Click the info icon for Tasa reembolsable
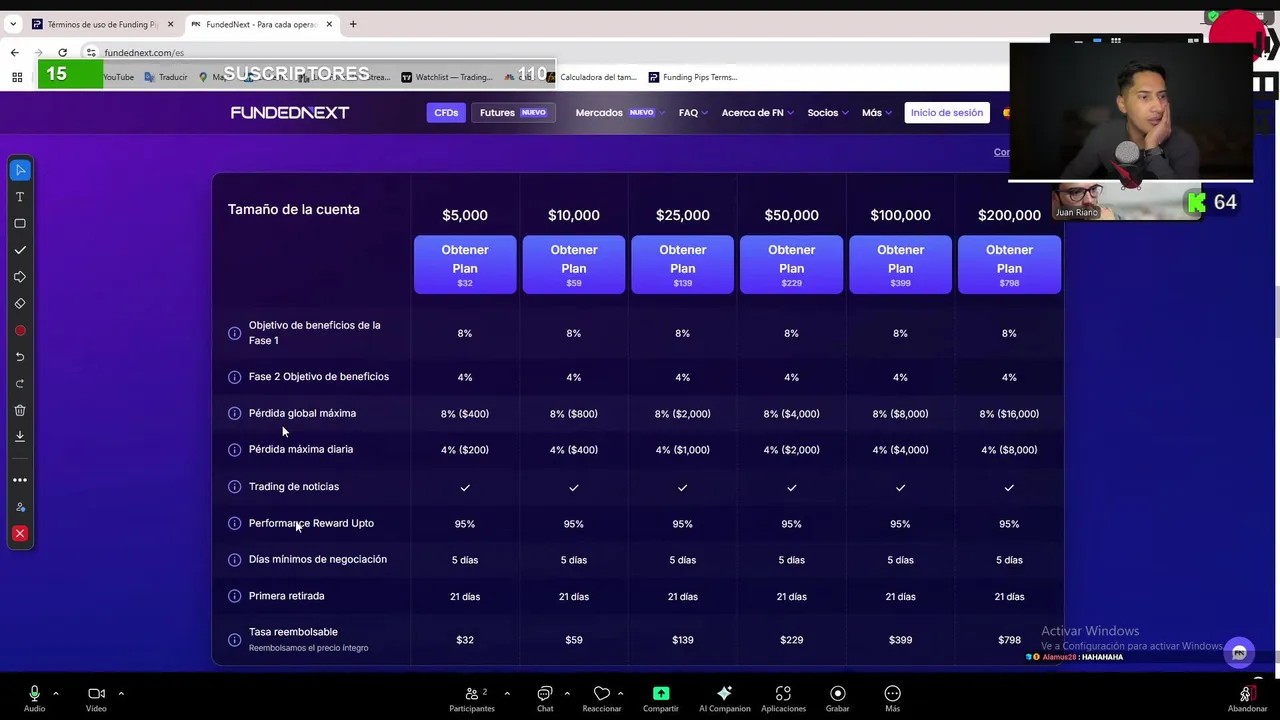The width and height of the screenshot is (1280, 720). 234,640
